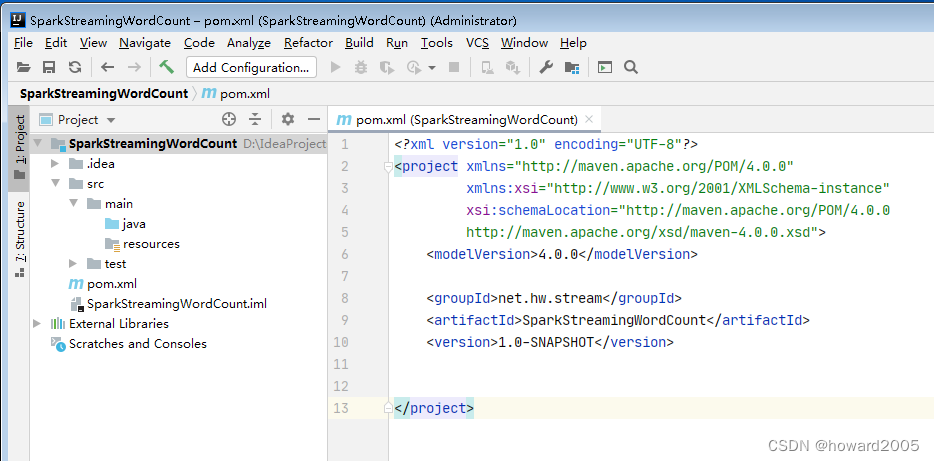The width and height of the screenshot is (934, 461).
Task: Open the Code menu
Action: 199,43
